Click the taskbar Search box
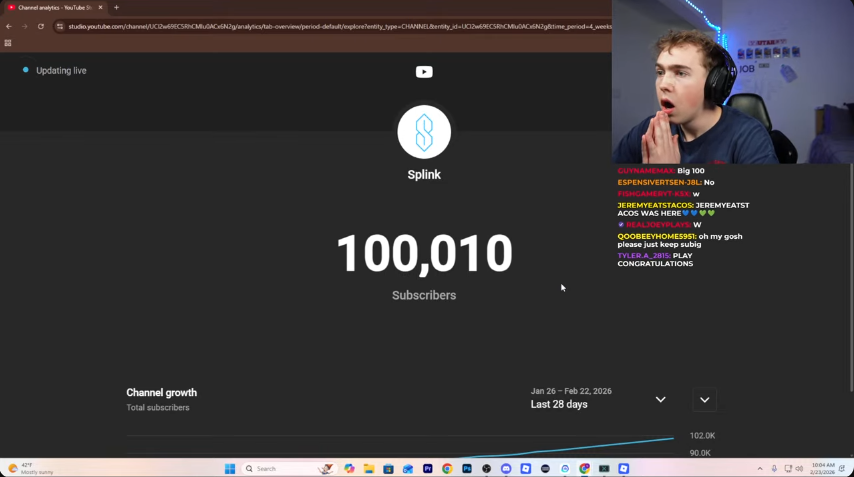The image size is (854, 477). 289,468
